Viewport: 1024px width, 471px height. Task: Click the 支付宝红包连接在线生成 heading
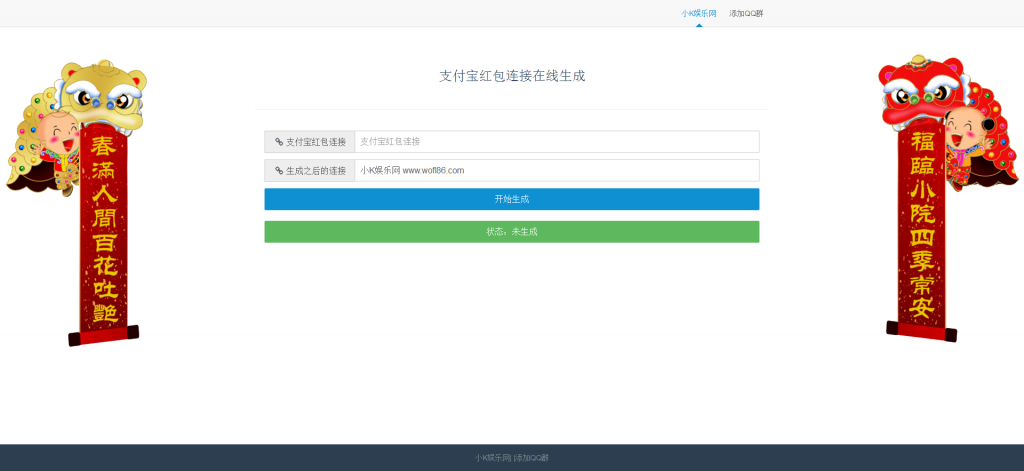(512, 76)
